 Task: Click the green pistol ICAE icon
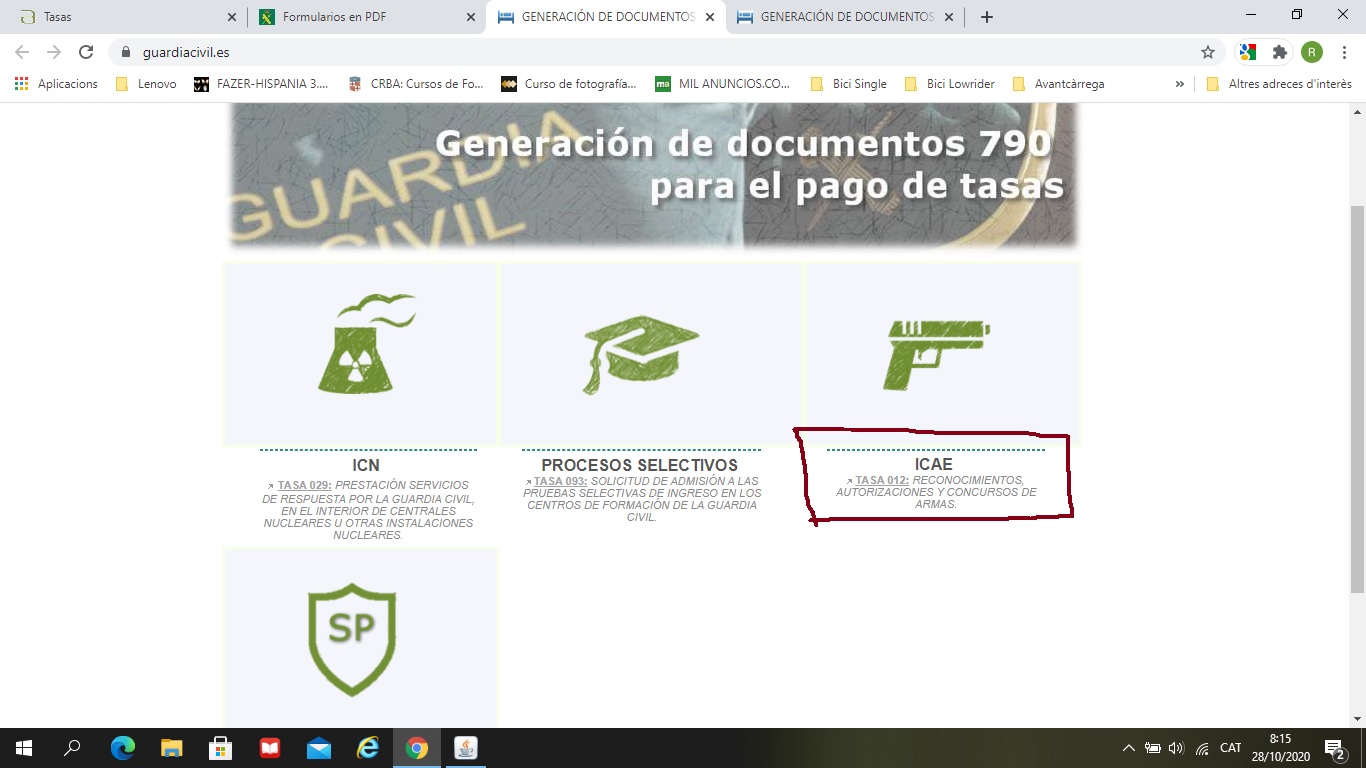(x=936, y=353)
